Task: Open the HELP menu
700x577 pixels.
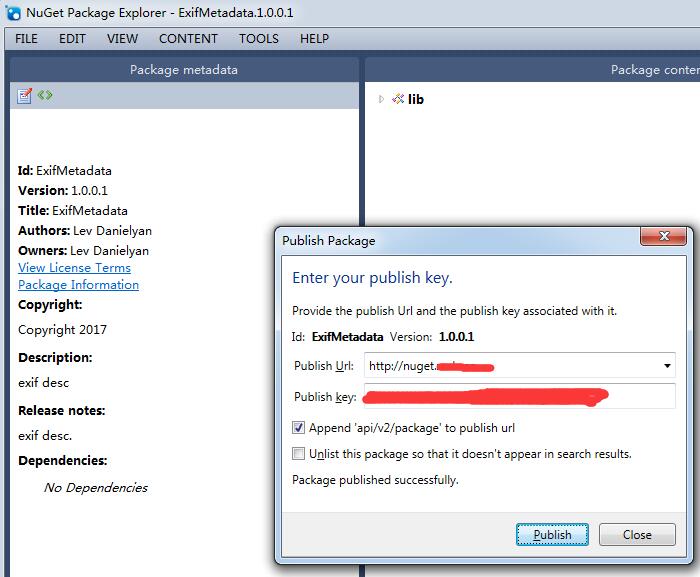Action: click(x=314, y=39)
